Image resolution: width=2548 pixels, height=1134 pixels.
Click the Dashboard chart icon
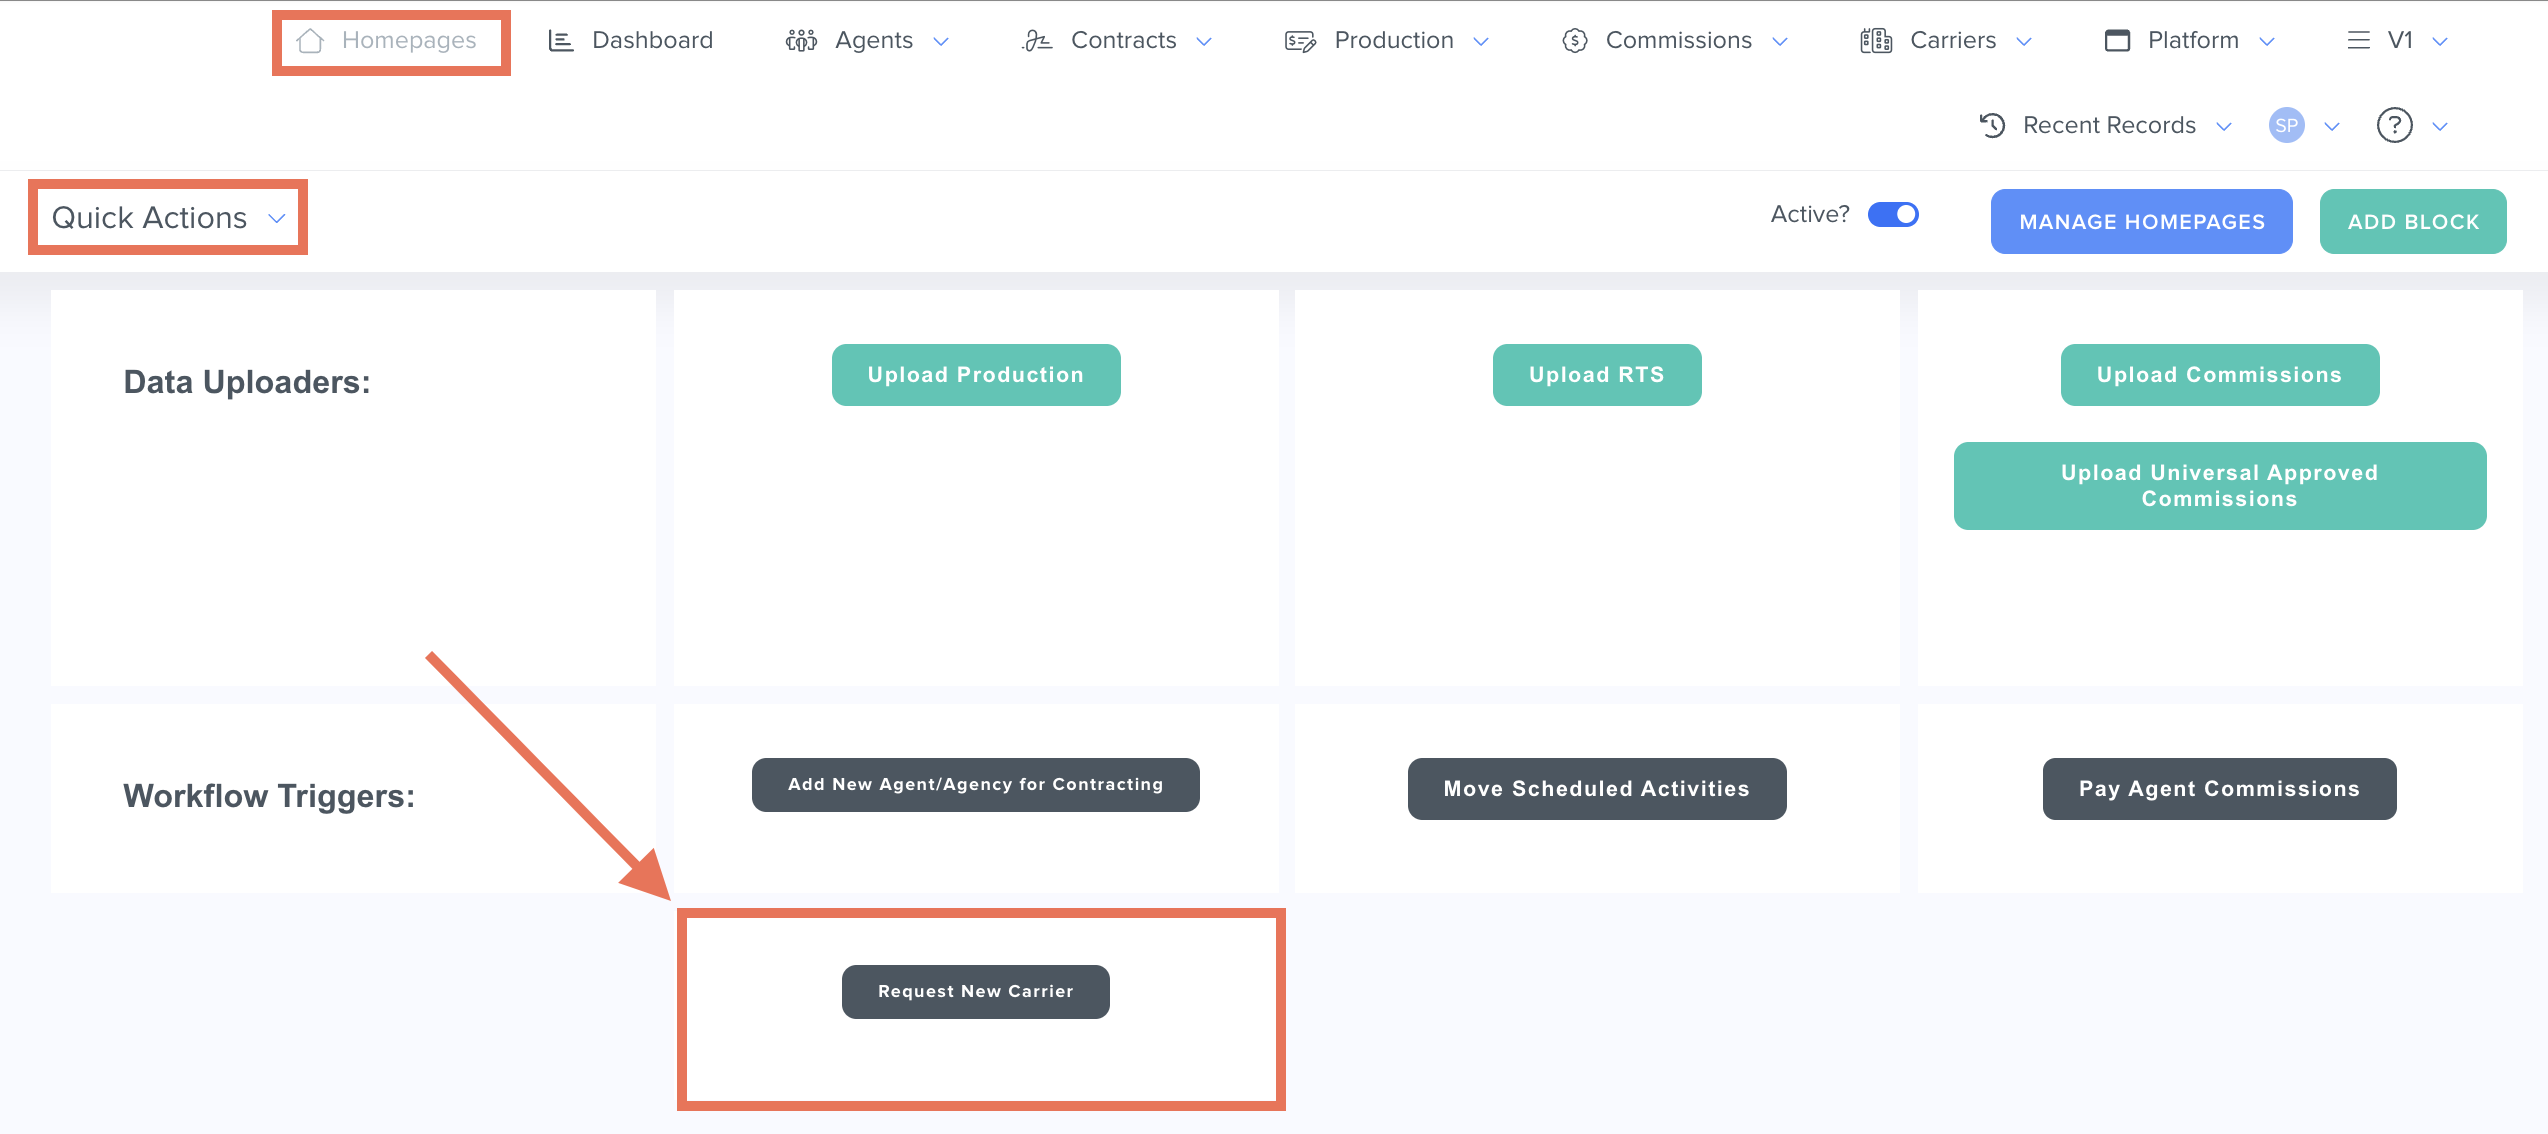[561, 41]
